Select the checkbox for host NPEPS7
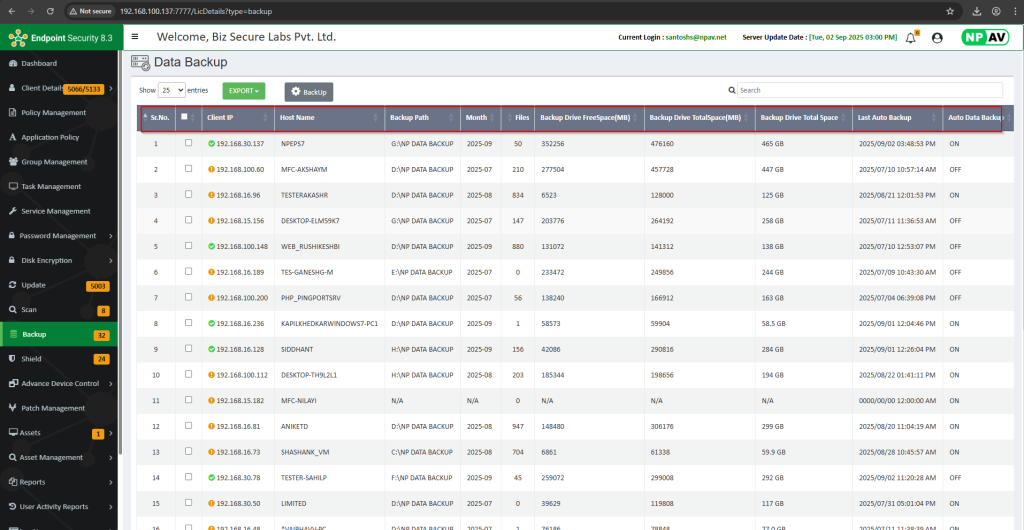This screenshot has width=1024, height=530. (188, 143)
